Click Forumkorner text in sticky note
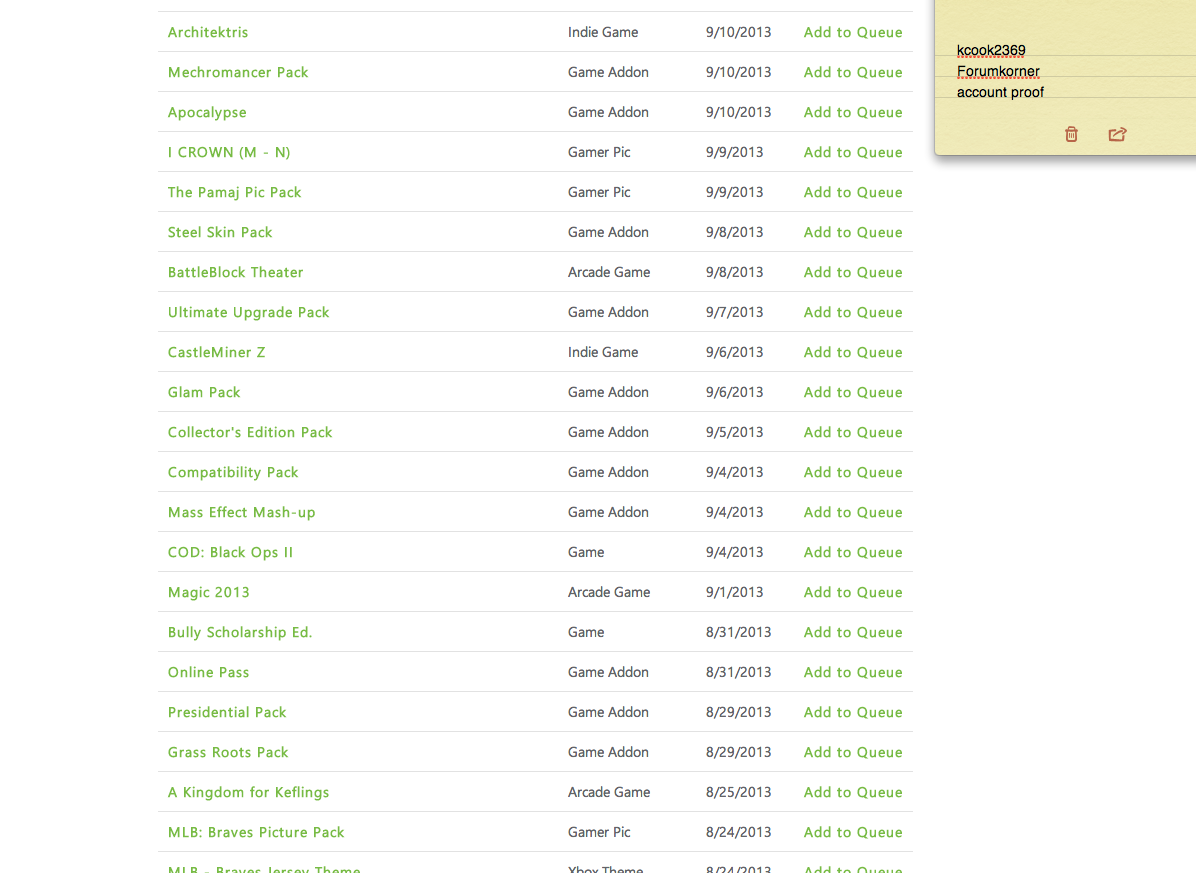The image size is (1196, 873). 998,71
